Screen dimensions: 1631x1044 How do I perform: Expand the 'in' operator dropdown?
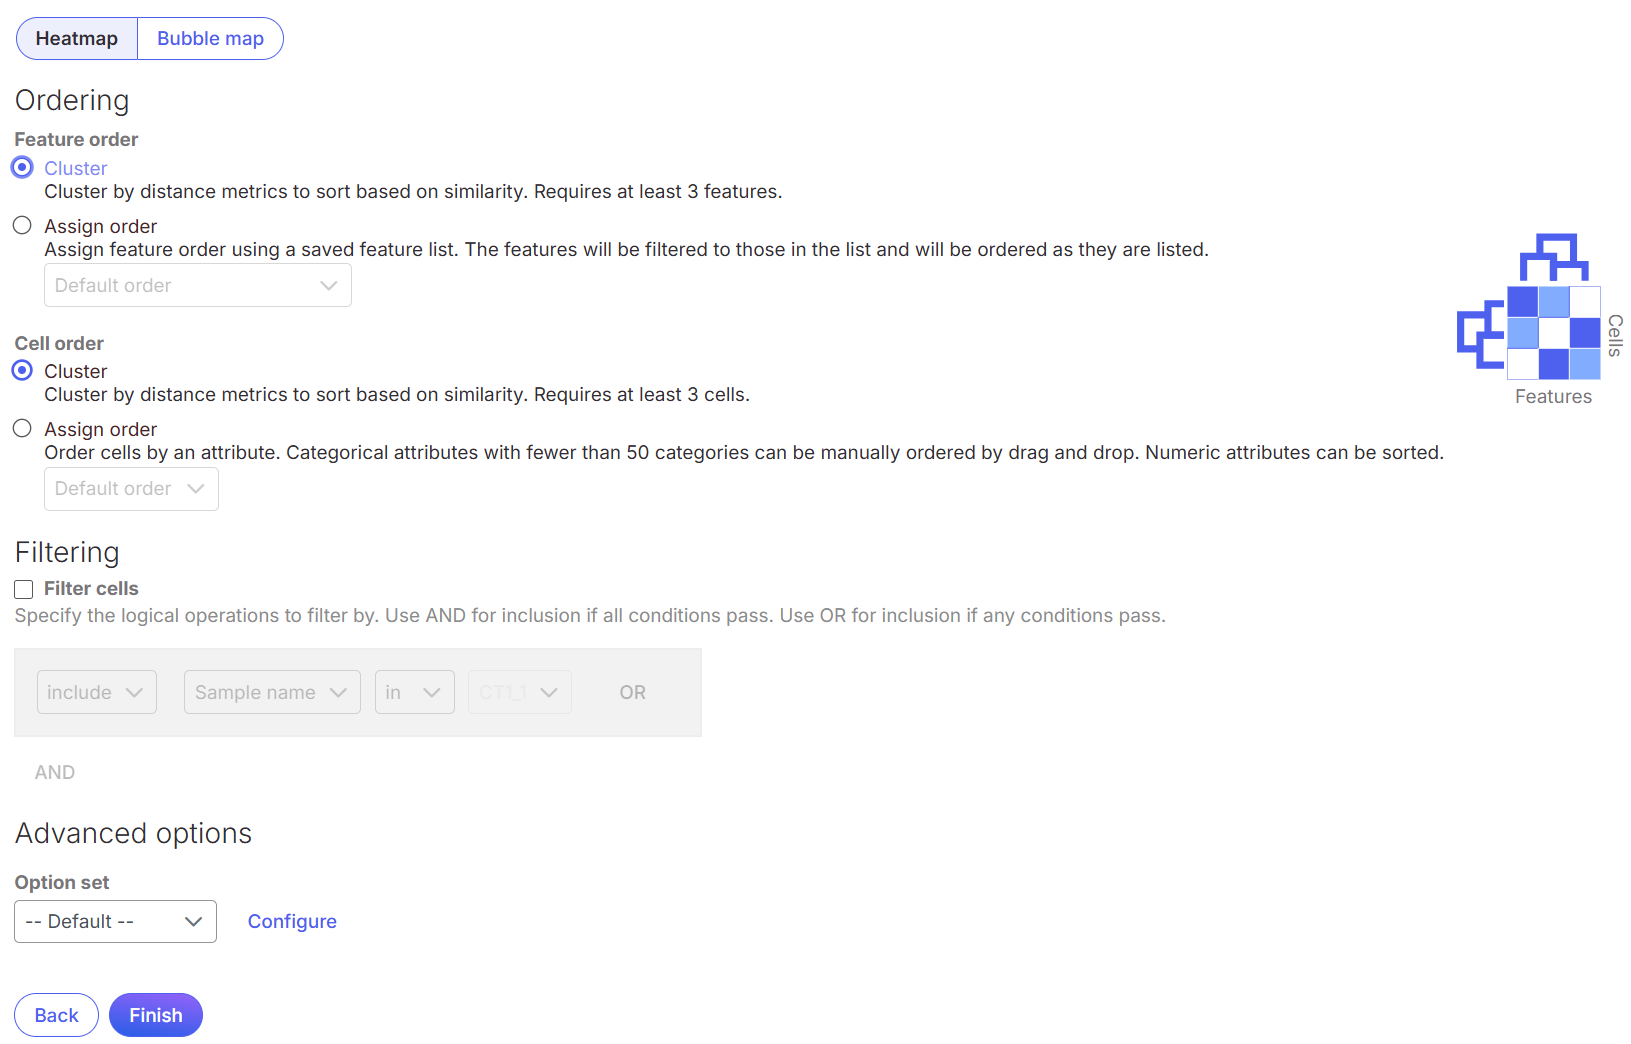coord(415,692)
